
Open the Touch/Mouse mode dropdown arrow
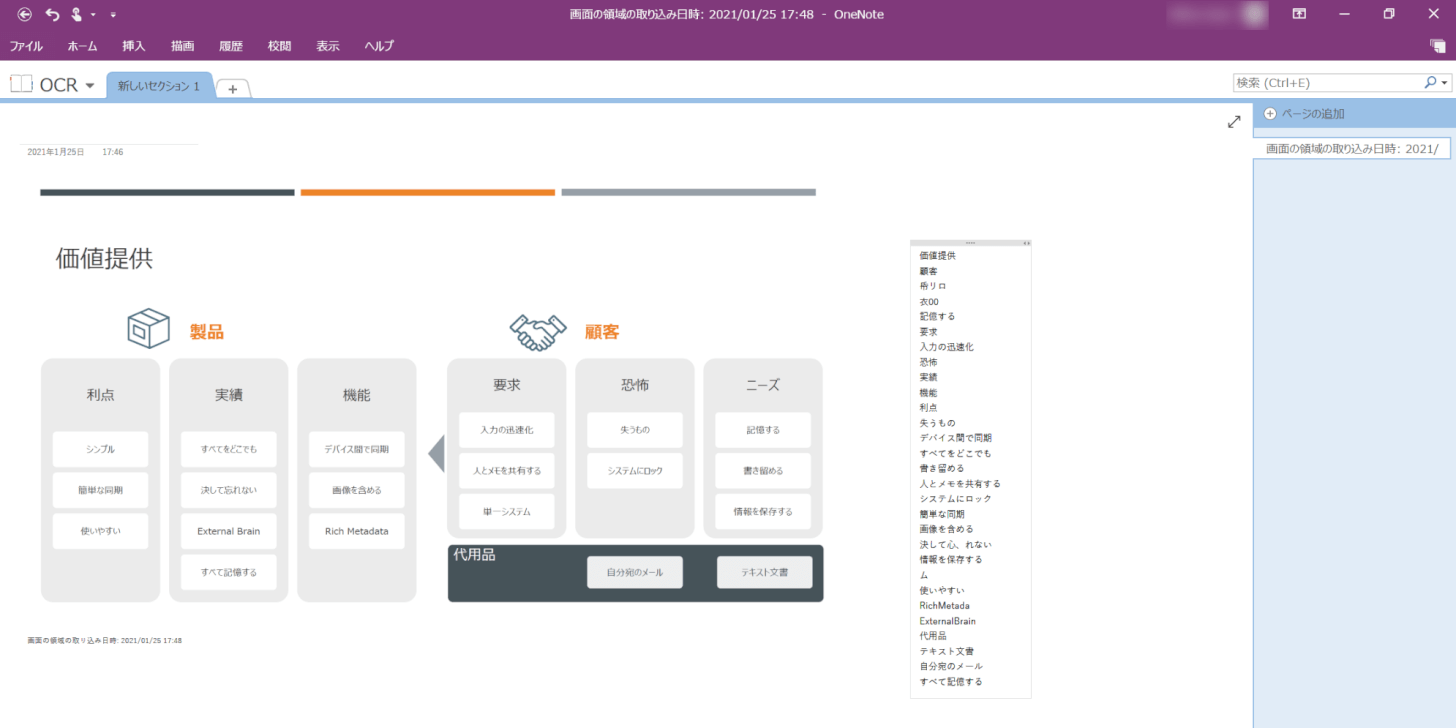click(93, 15)
